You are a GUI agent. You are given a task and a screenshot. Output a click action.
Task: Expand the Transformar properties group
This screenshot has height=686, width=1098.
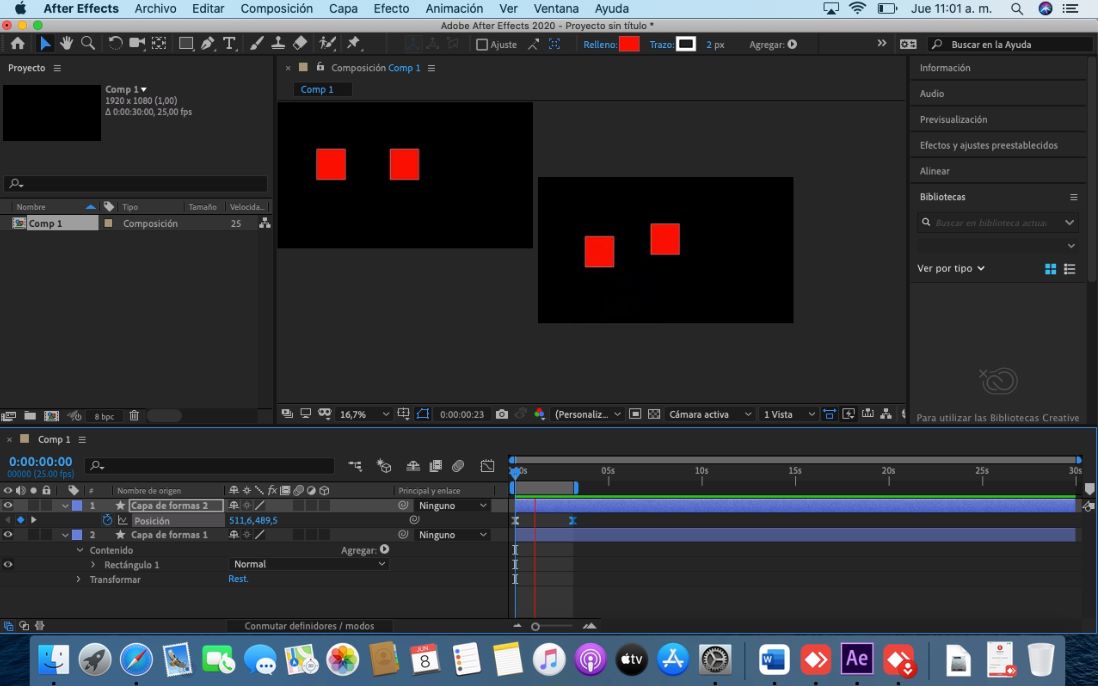pyautogui.click(x=77, y=580)
